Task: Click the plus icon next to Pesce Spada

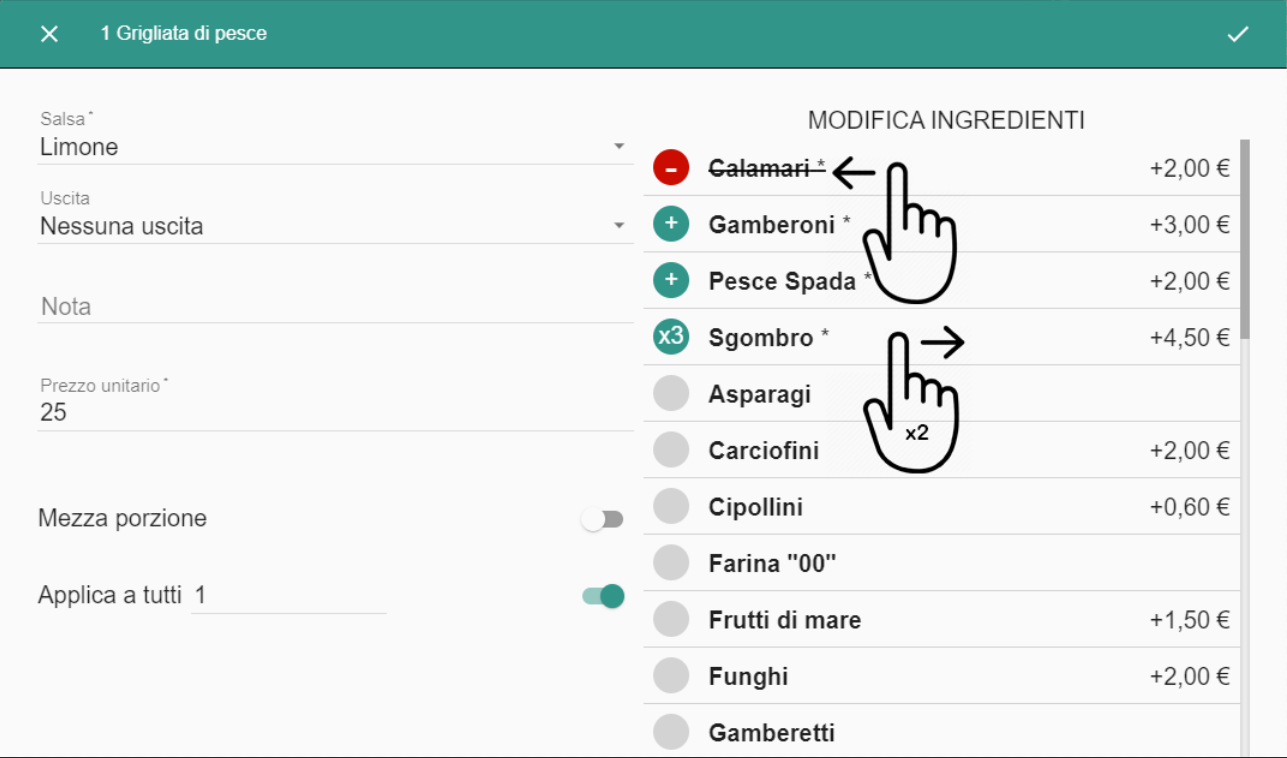Action: click(671, 281)
